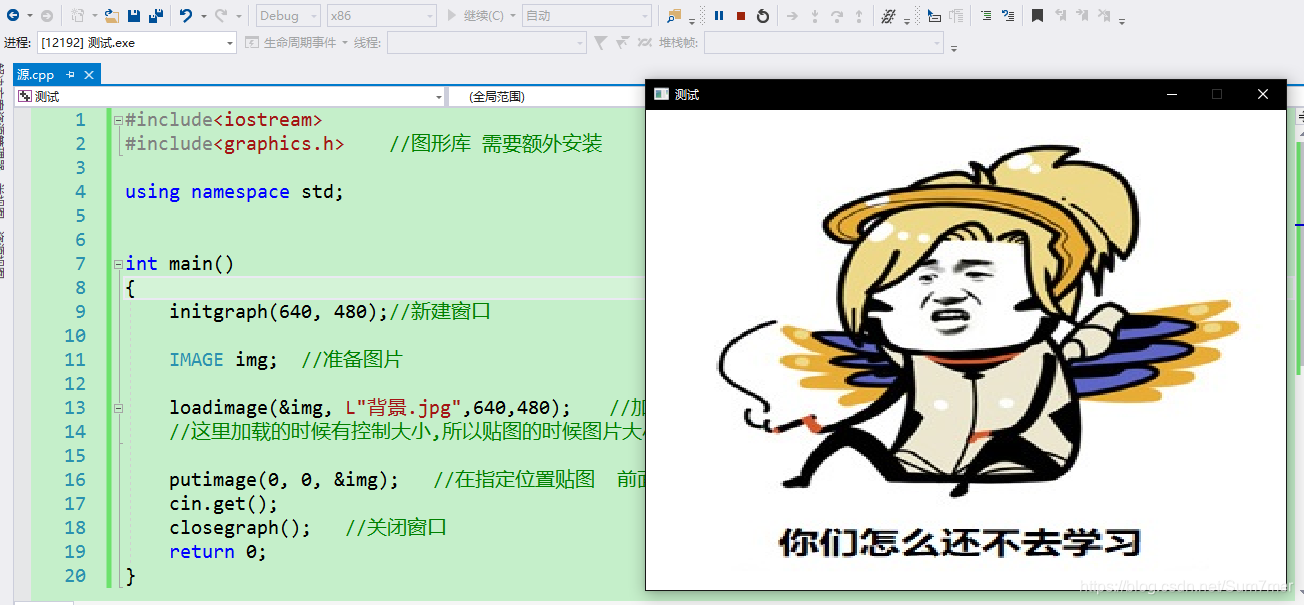Click Show Next Statement arrow
1304x605 pixels.
pyautogui.click(x=792, y=16)
